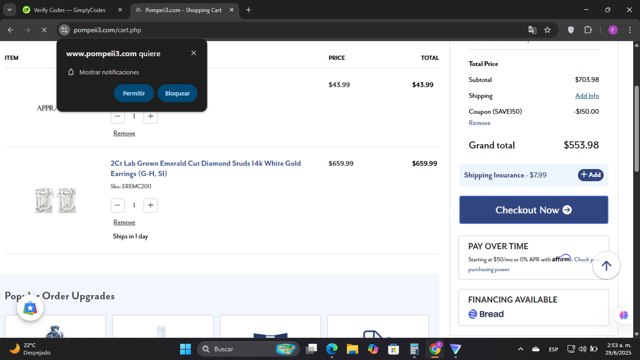Click Permitir to allow notifications

[x=133, y=93]
